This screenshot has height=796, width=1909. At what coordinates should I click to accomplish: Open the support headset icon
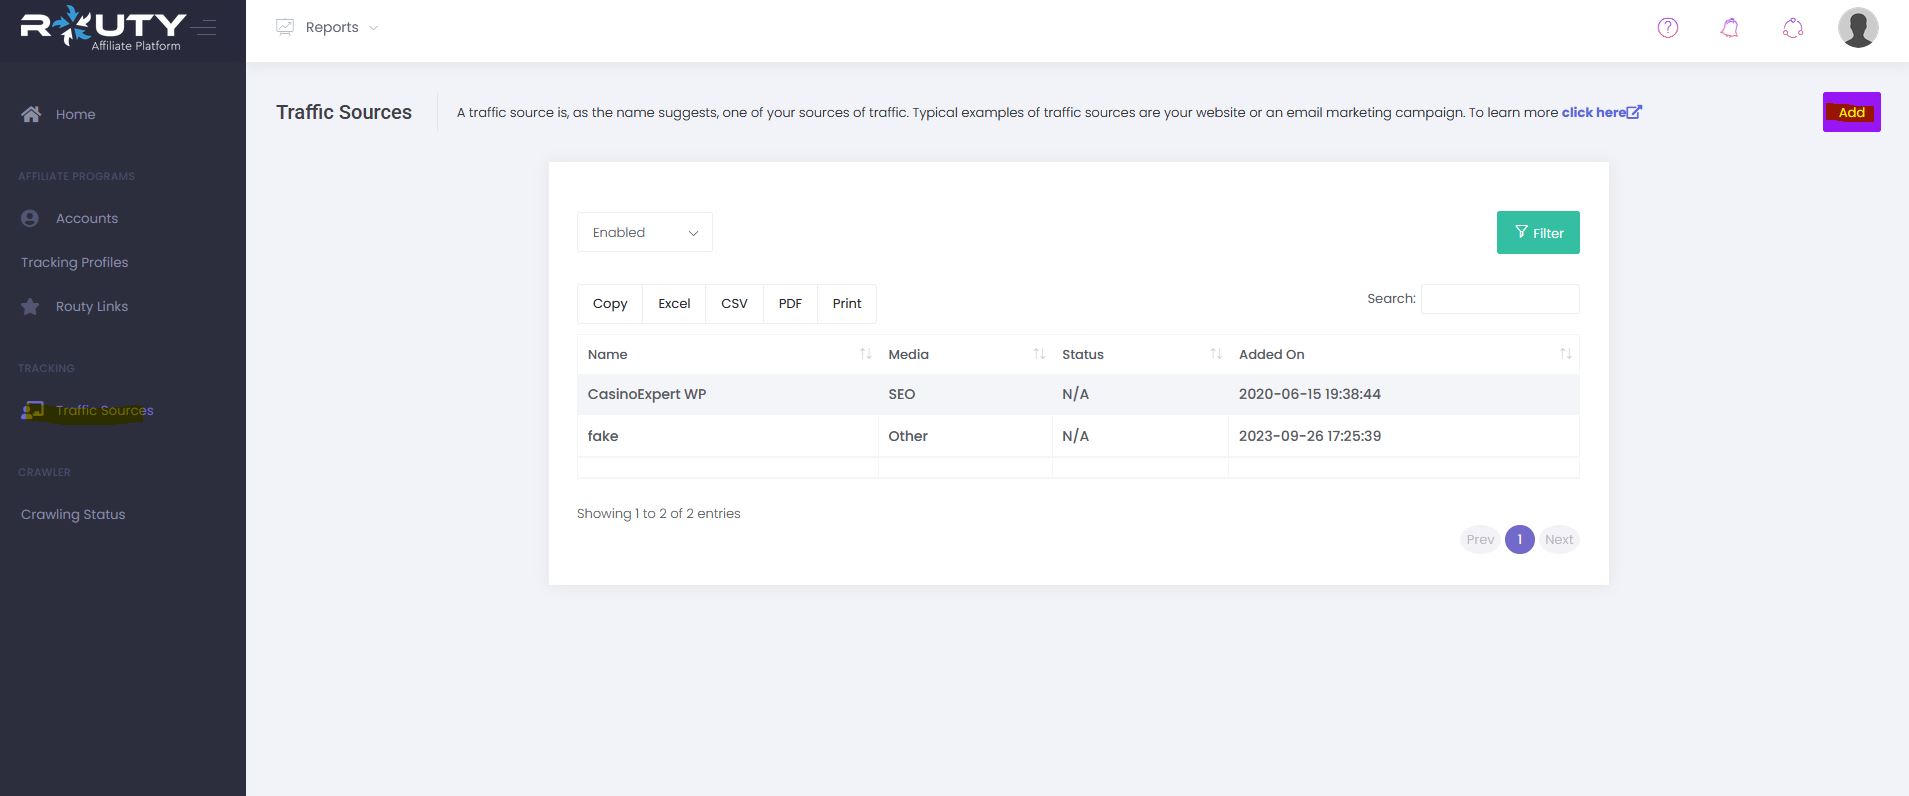(1792, 28)
